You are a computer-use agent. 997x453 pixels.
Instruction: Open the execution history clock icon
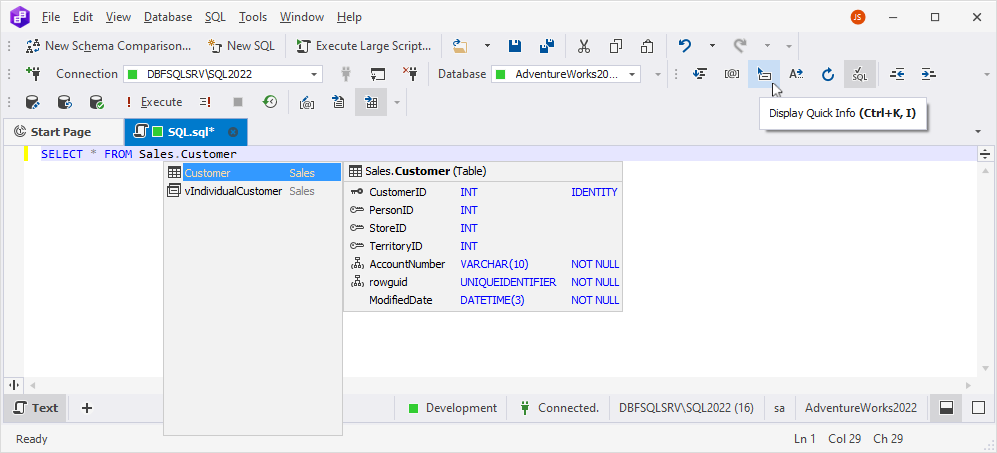point(270,102)
